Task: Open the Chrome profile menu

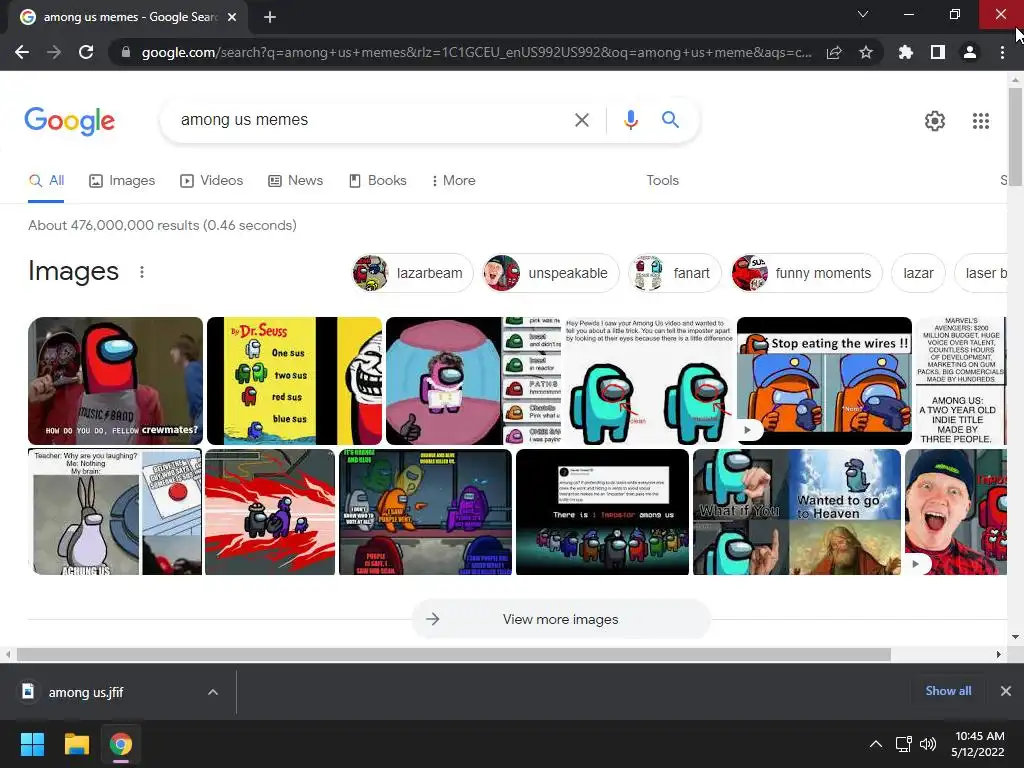Action: coord(970,52)
